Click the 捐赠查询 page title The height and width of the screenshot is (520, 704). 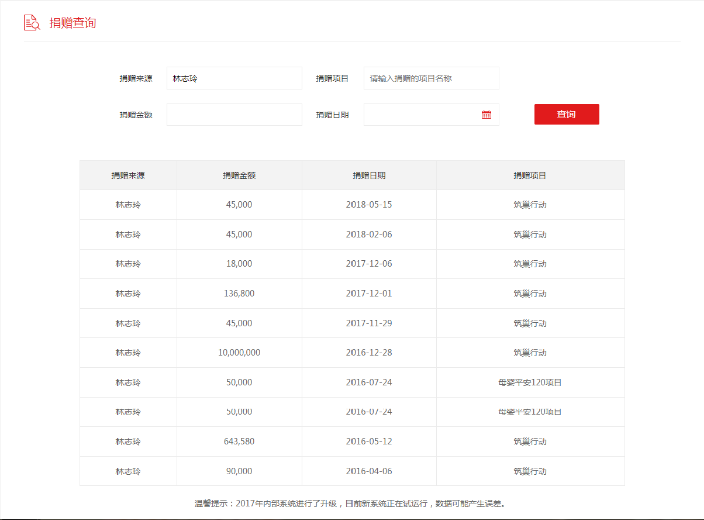(x=73, y=22)
